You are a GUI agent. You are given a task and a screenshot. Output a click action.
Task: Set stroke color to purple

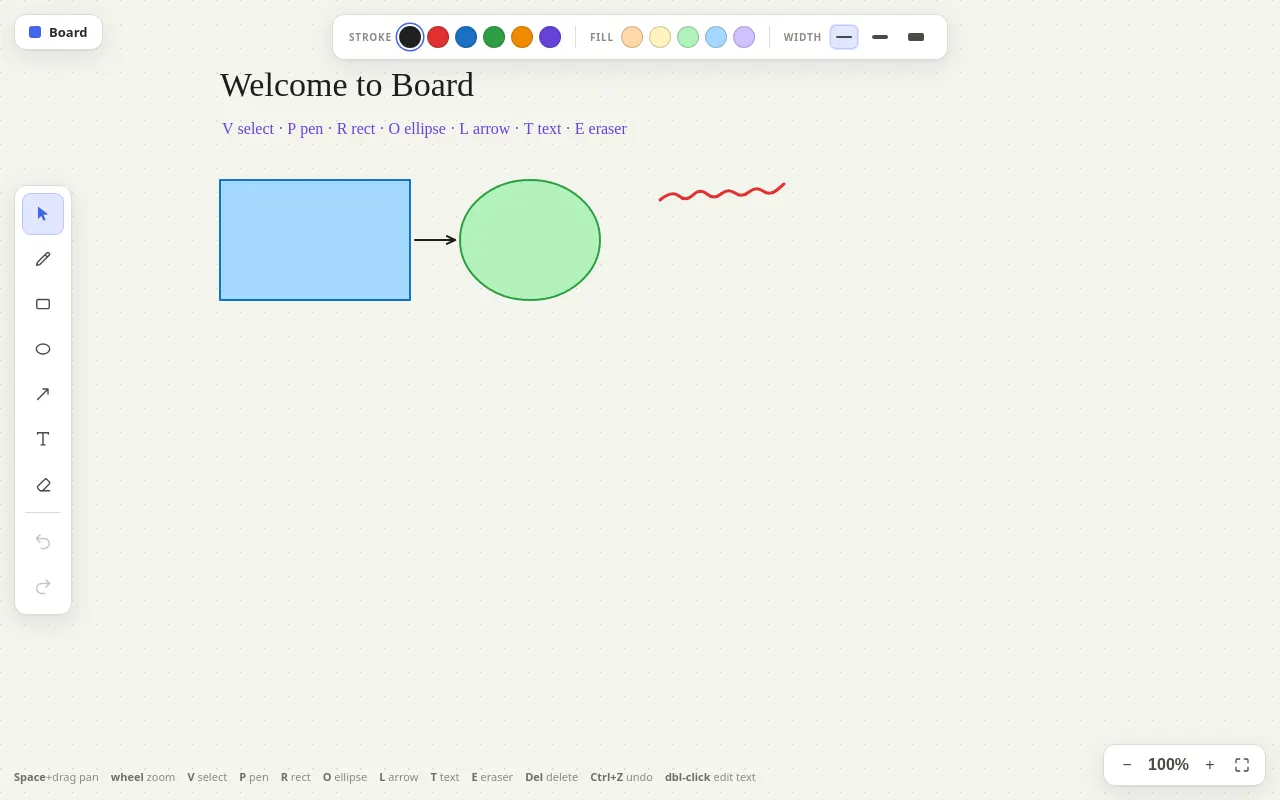[x=550, y=37]
